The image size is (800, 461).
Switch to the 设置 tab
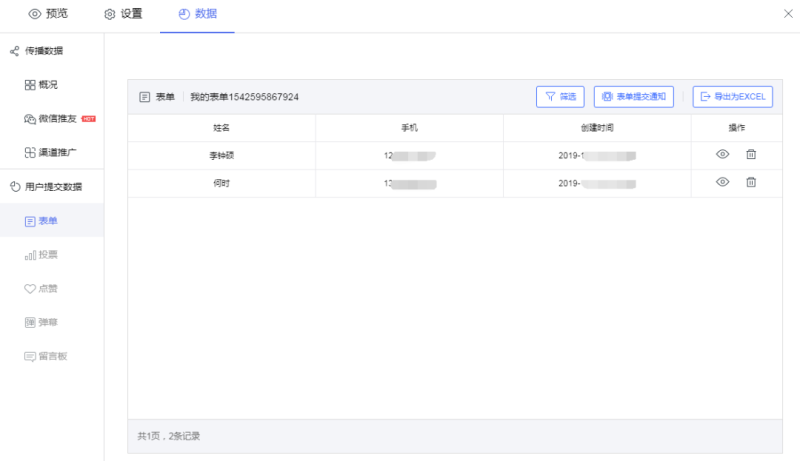click(123, 14)
